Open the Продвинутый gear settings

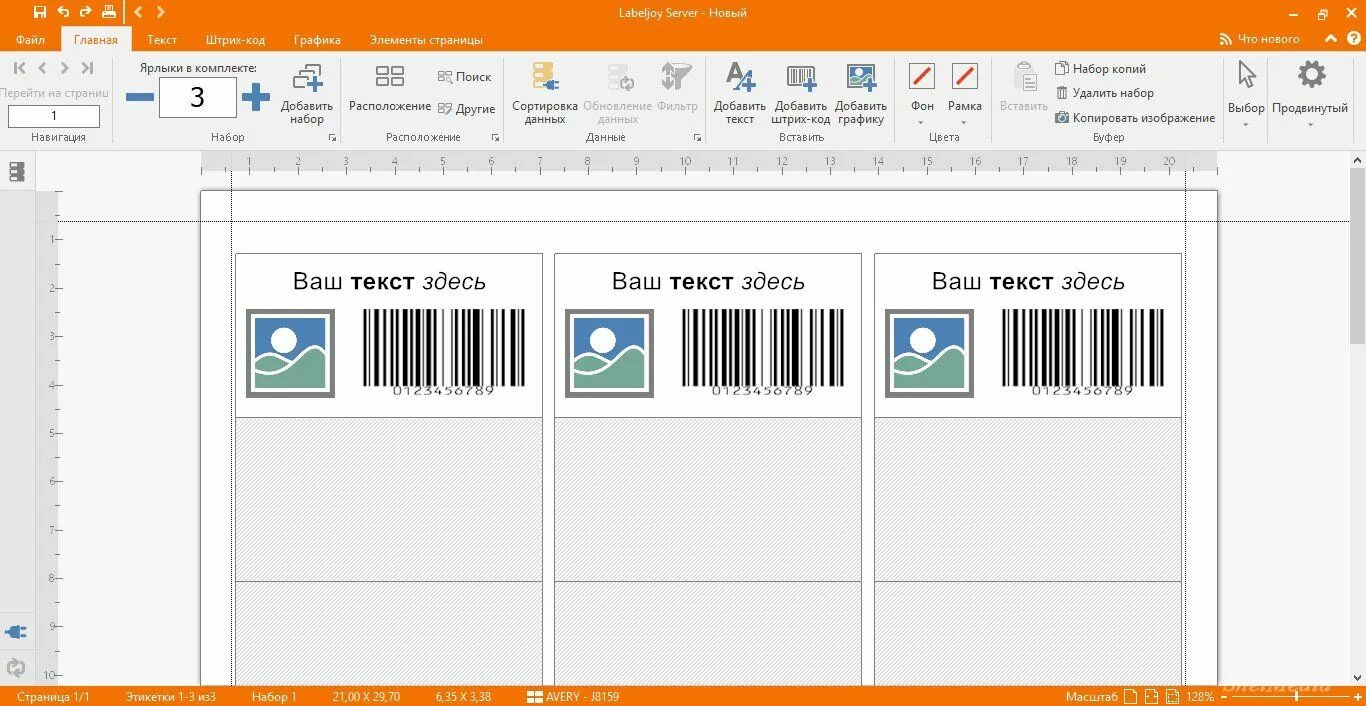click(x=1311, y=75)
